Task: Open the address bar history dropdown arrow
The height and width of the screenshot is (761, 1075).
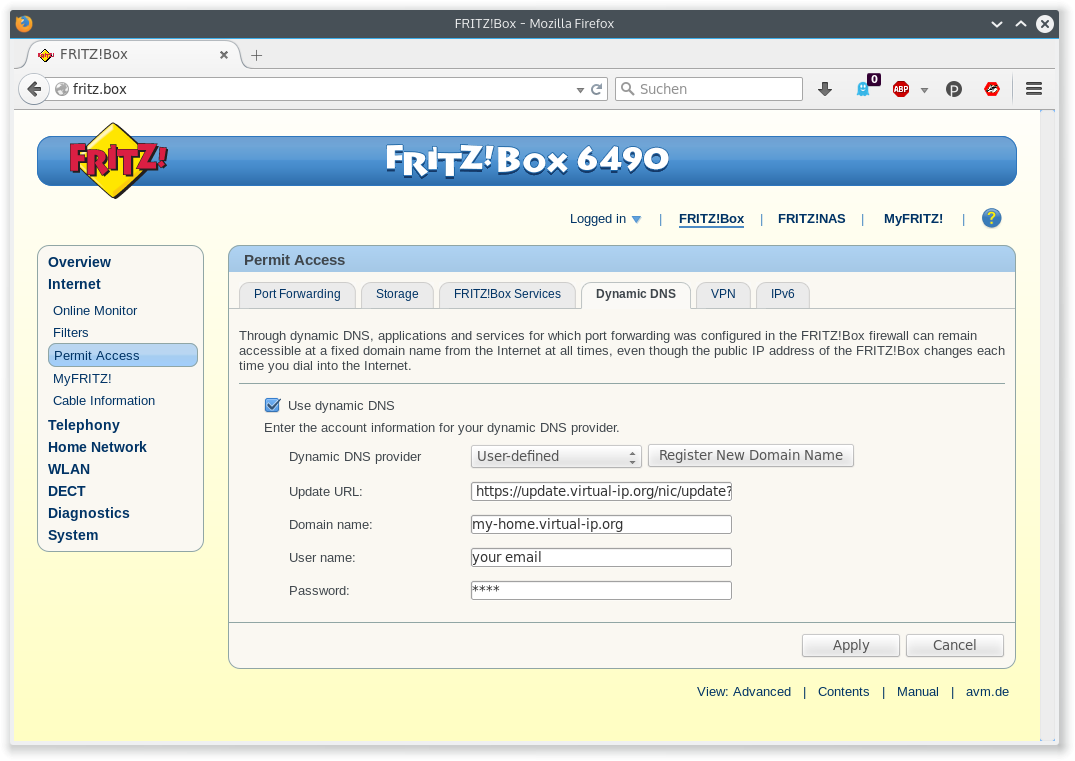Action: click(x=580, y=89)
